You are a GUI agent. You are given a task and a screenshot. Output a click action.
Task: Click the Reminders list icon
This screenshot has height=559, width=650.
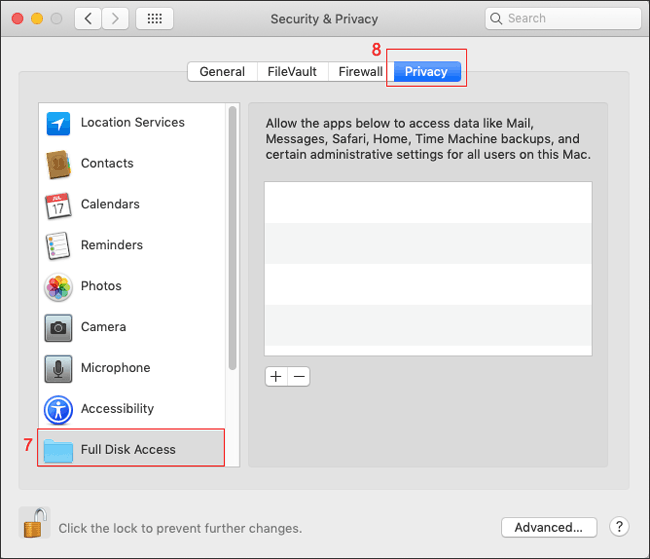pos(58,245)
